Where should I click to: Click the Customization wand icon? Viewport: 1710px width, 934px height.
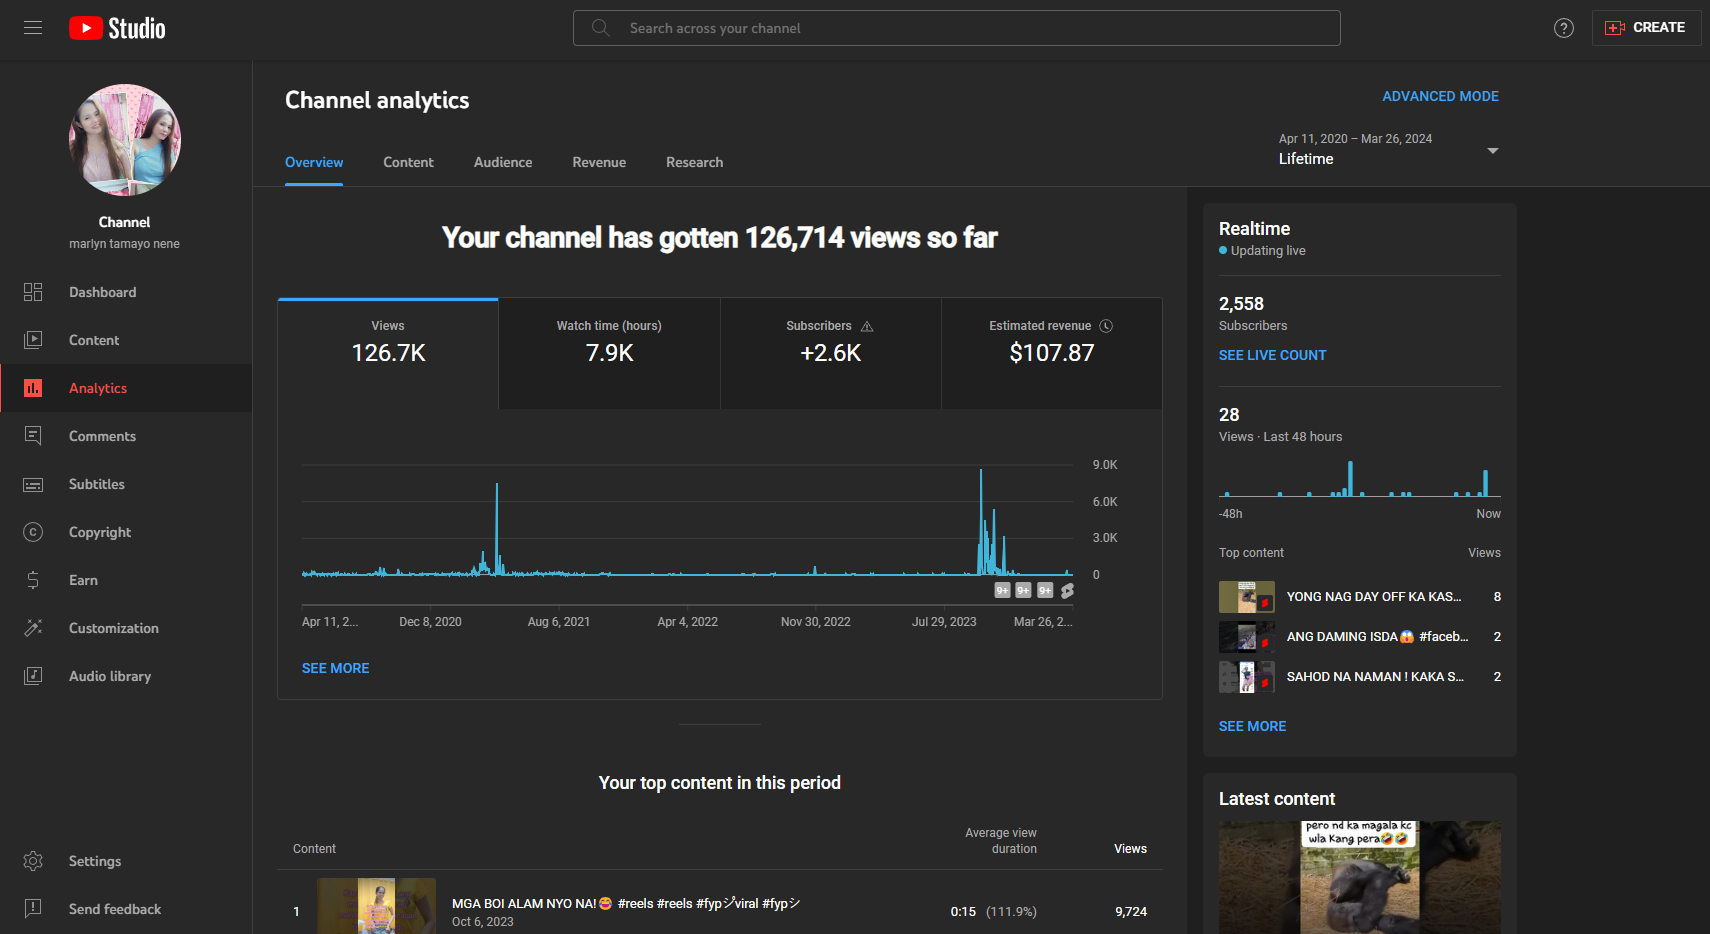coord(33,628)
